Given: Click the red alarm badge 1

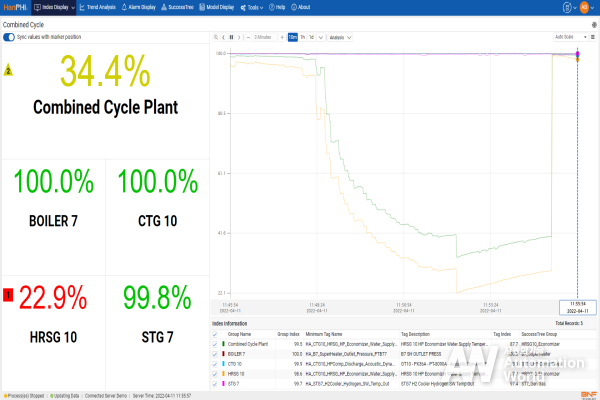Looking at the screenshot, I should point(8,295).
